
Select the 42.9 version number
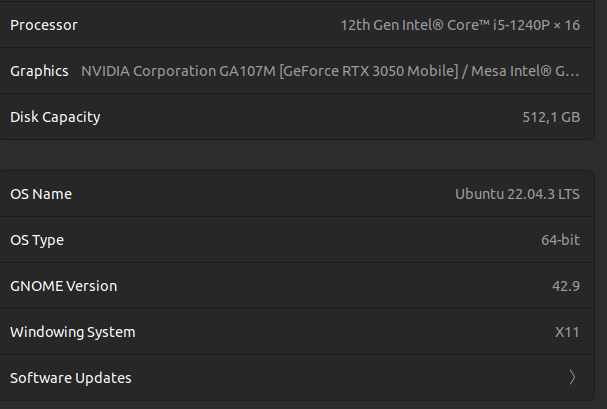[565, 286]
